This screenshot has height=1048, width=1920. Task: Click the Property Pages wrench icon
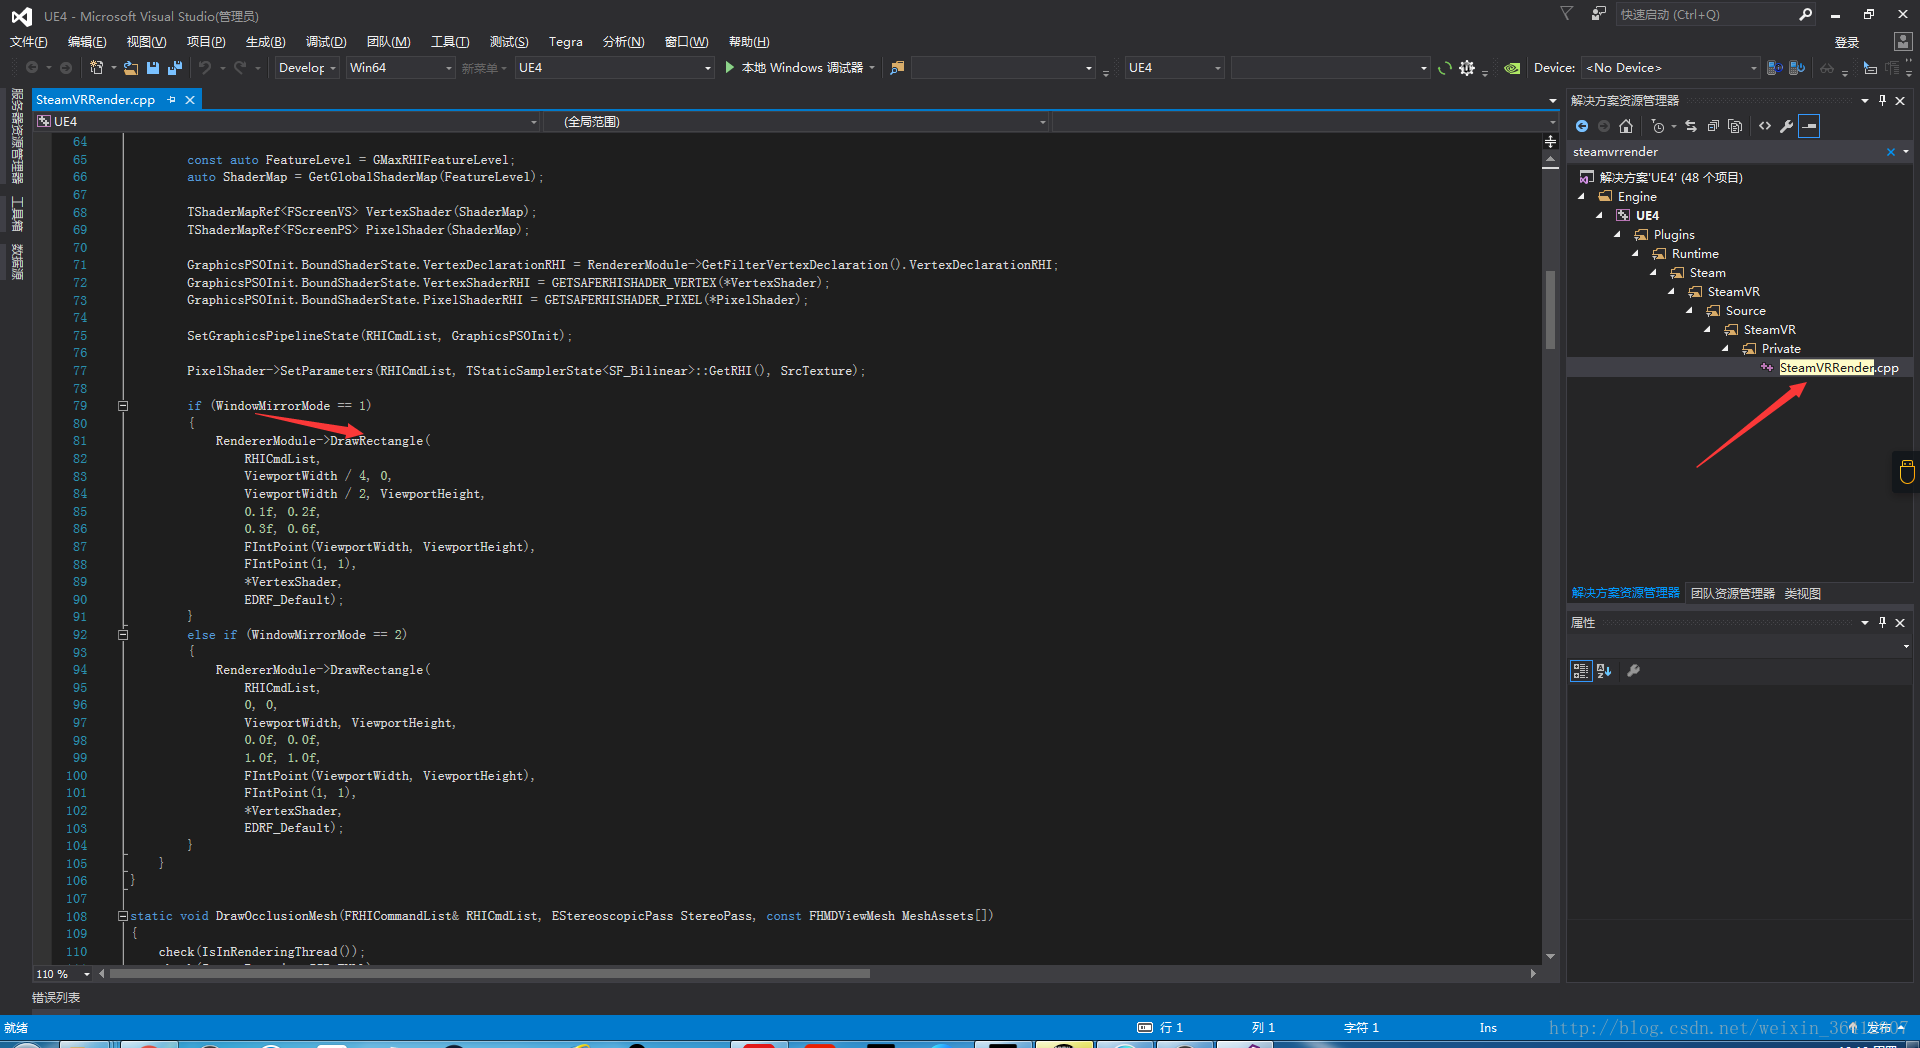(x=1634, y=671)
